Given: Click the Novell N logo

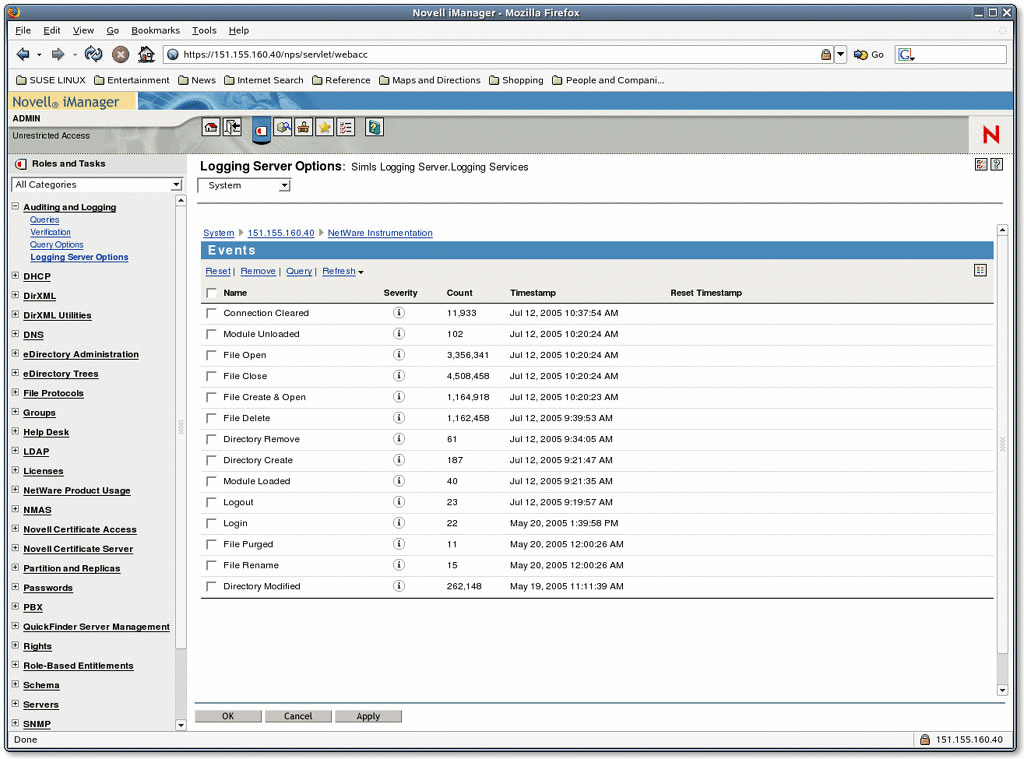Looking at the screenshot, I should [x=991, y=135].
